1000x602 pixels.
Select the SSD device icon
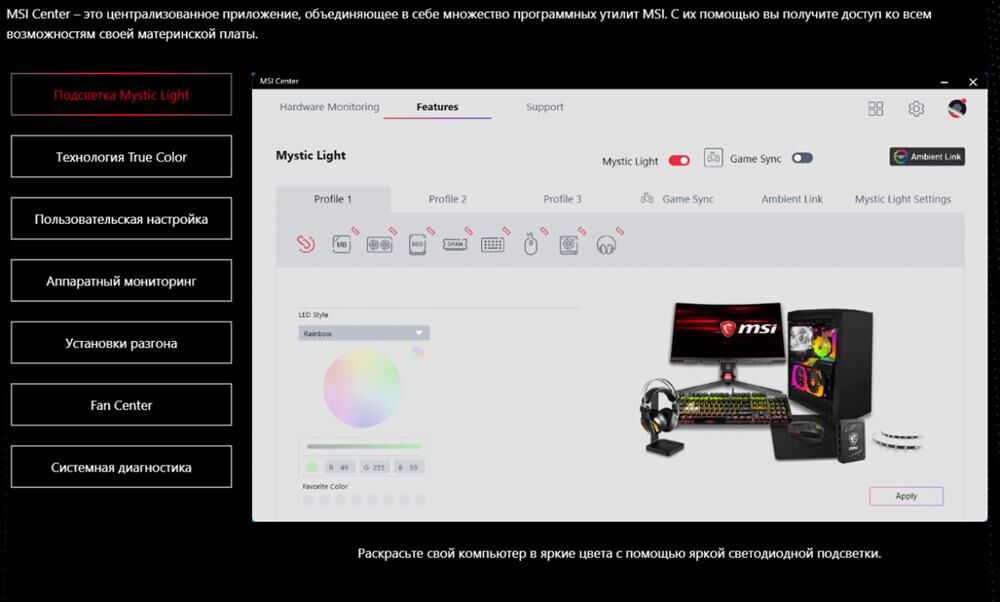pos(417,244)
